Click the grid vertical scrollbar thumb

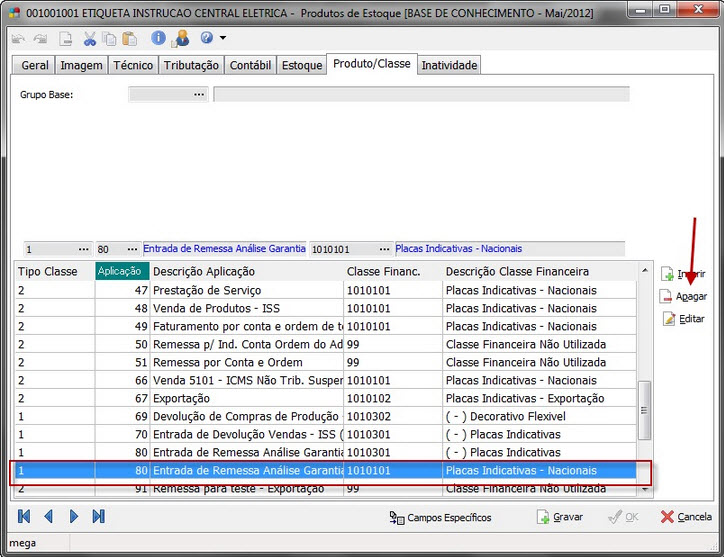coord(645,410)
